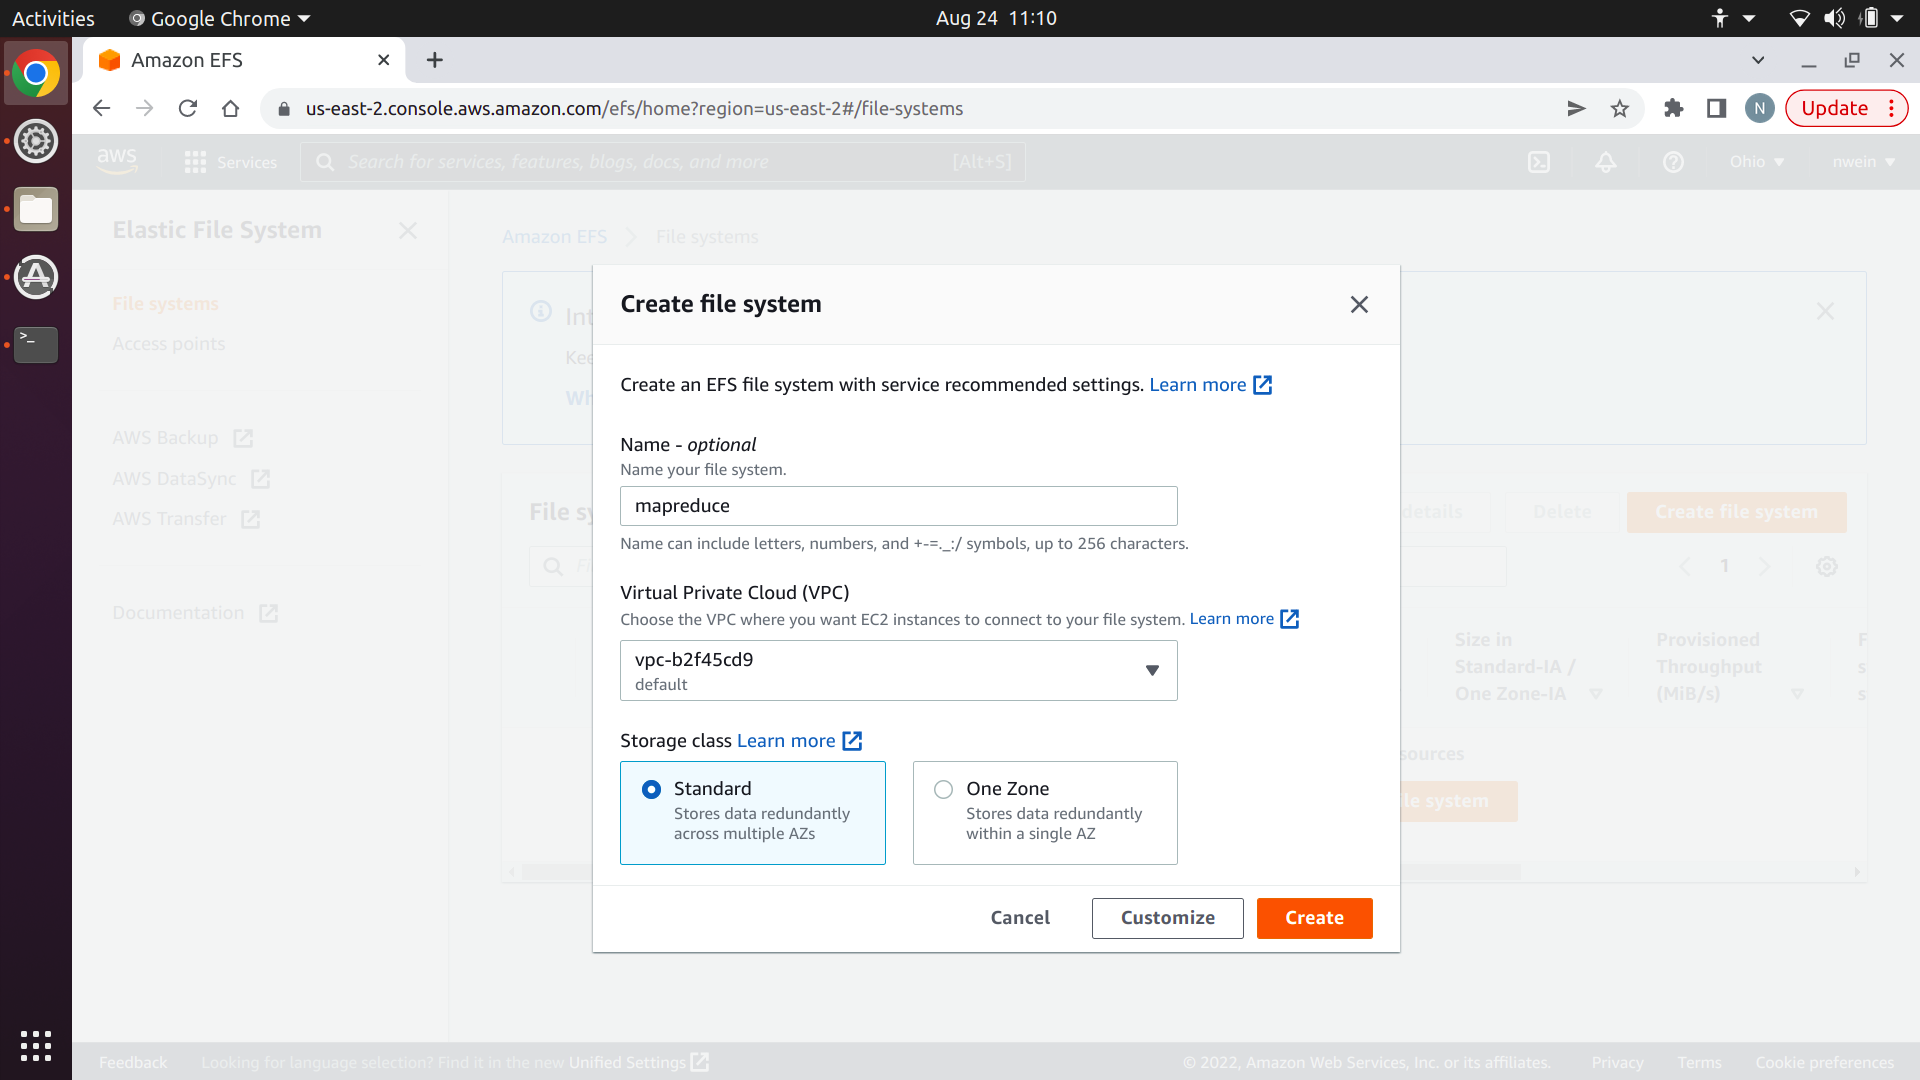Click the AWS help question-mark icon
The width and height of the screenshot is (1920, 1080).
[x=1672, y=162]
